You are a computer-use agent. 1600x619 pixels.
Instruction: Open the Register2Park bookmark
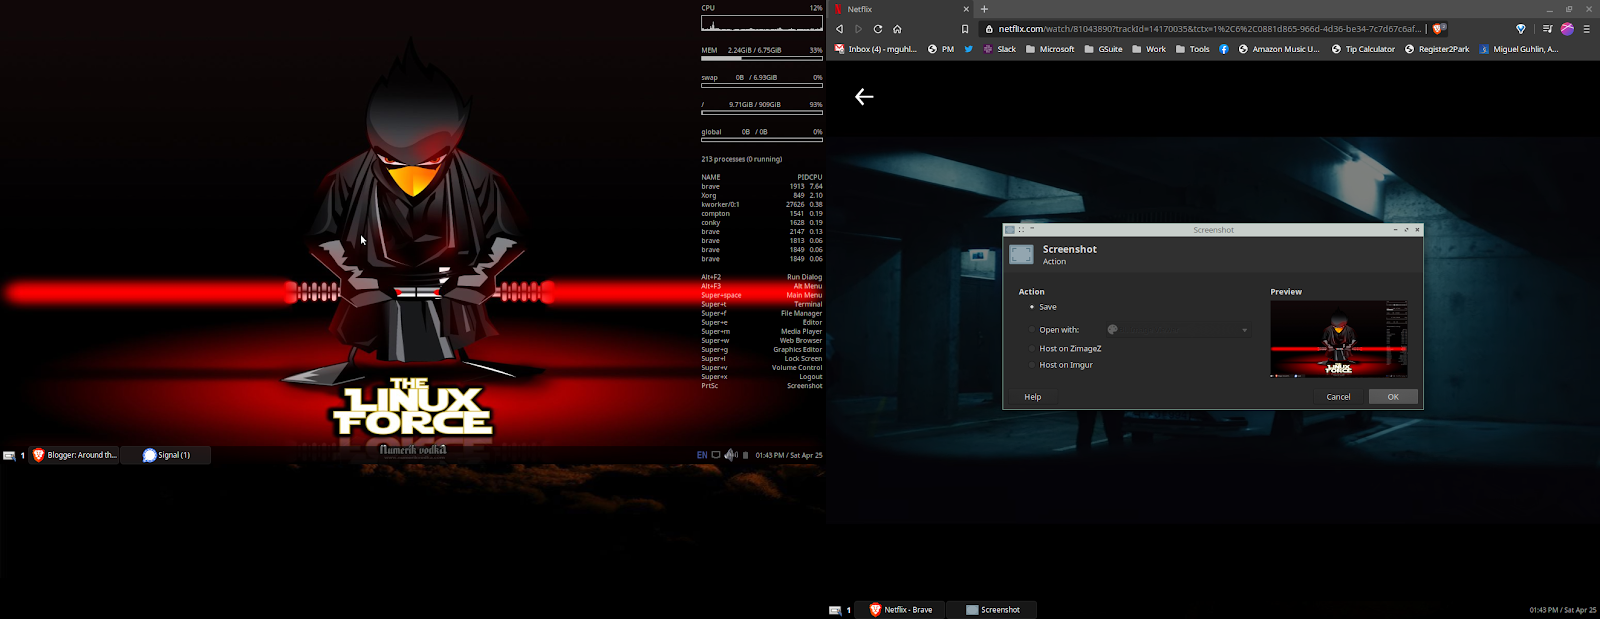pos(1437,49)
